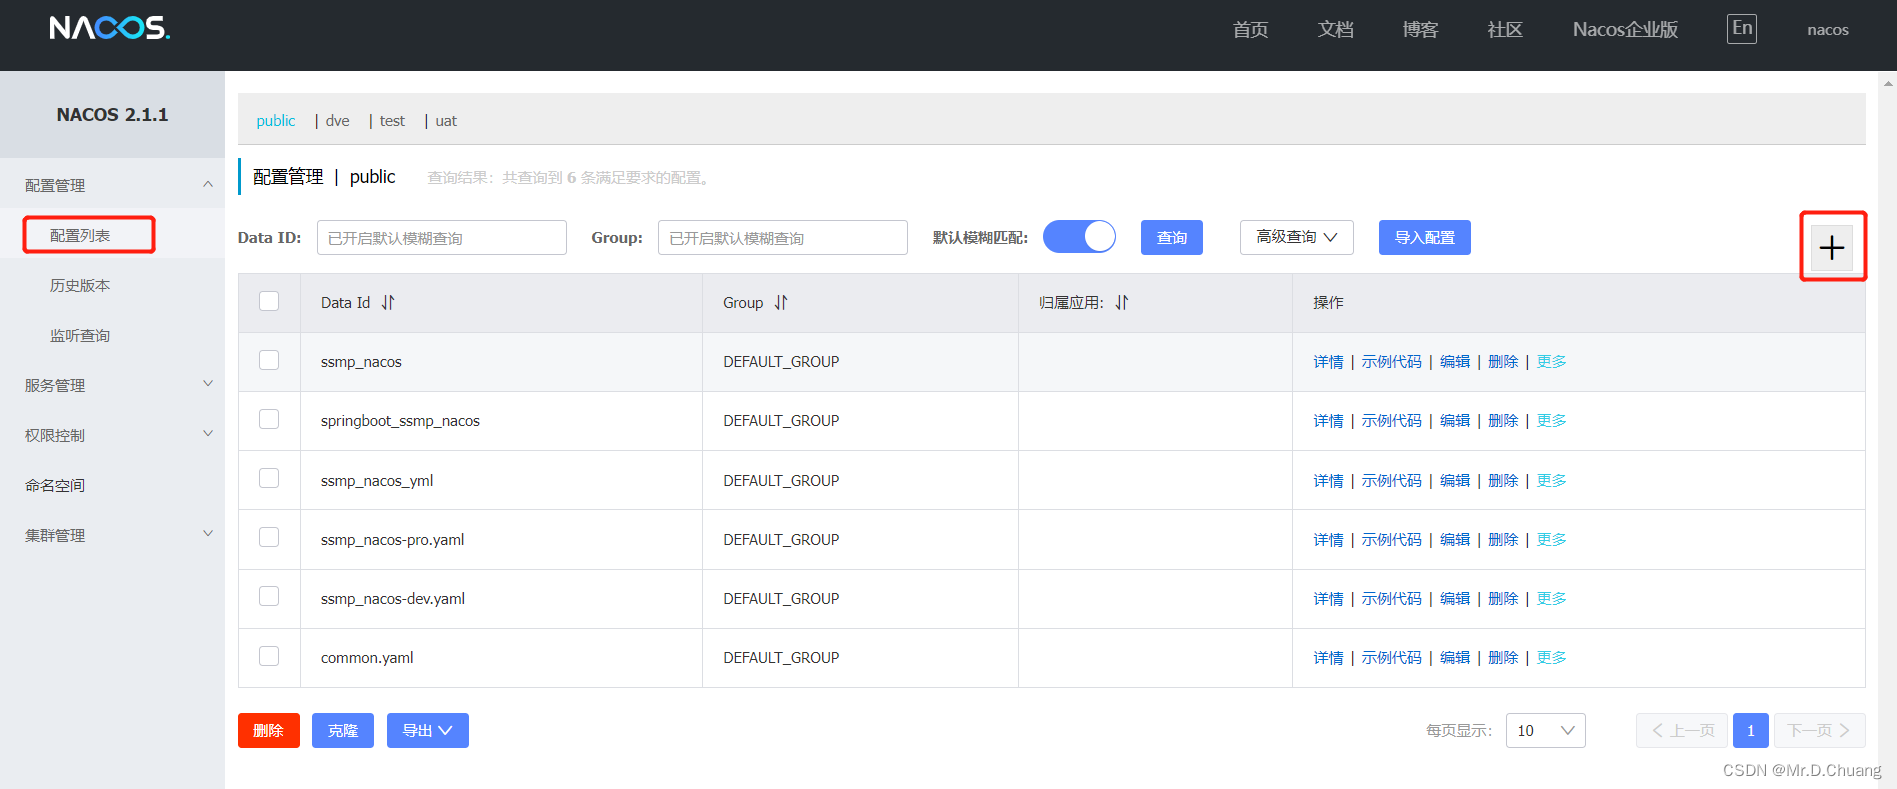Open Nacos企业版 in the top navigation

(x=1625, y=29)
